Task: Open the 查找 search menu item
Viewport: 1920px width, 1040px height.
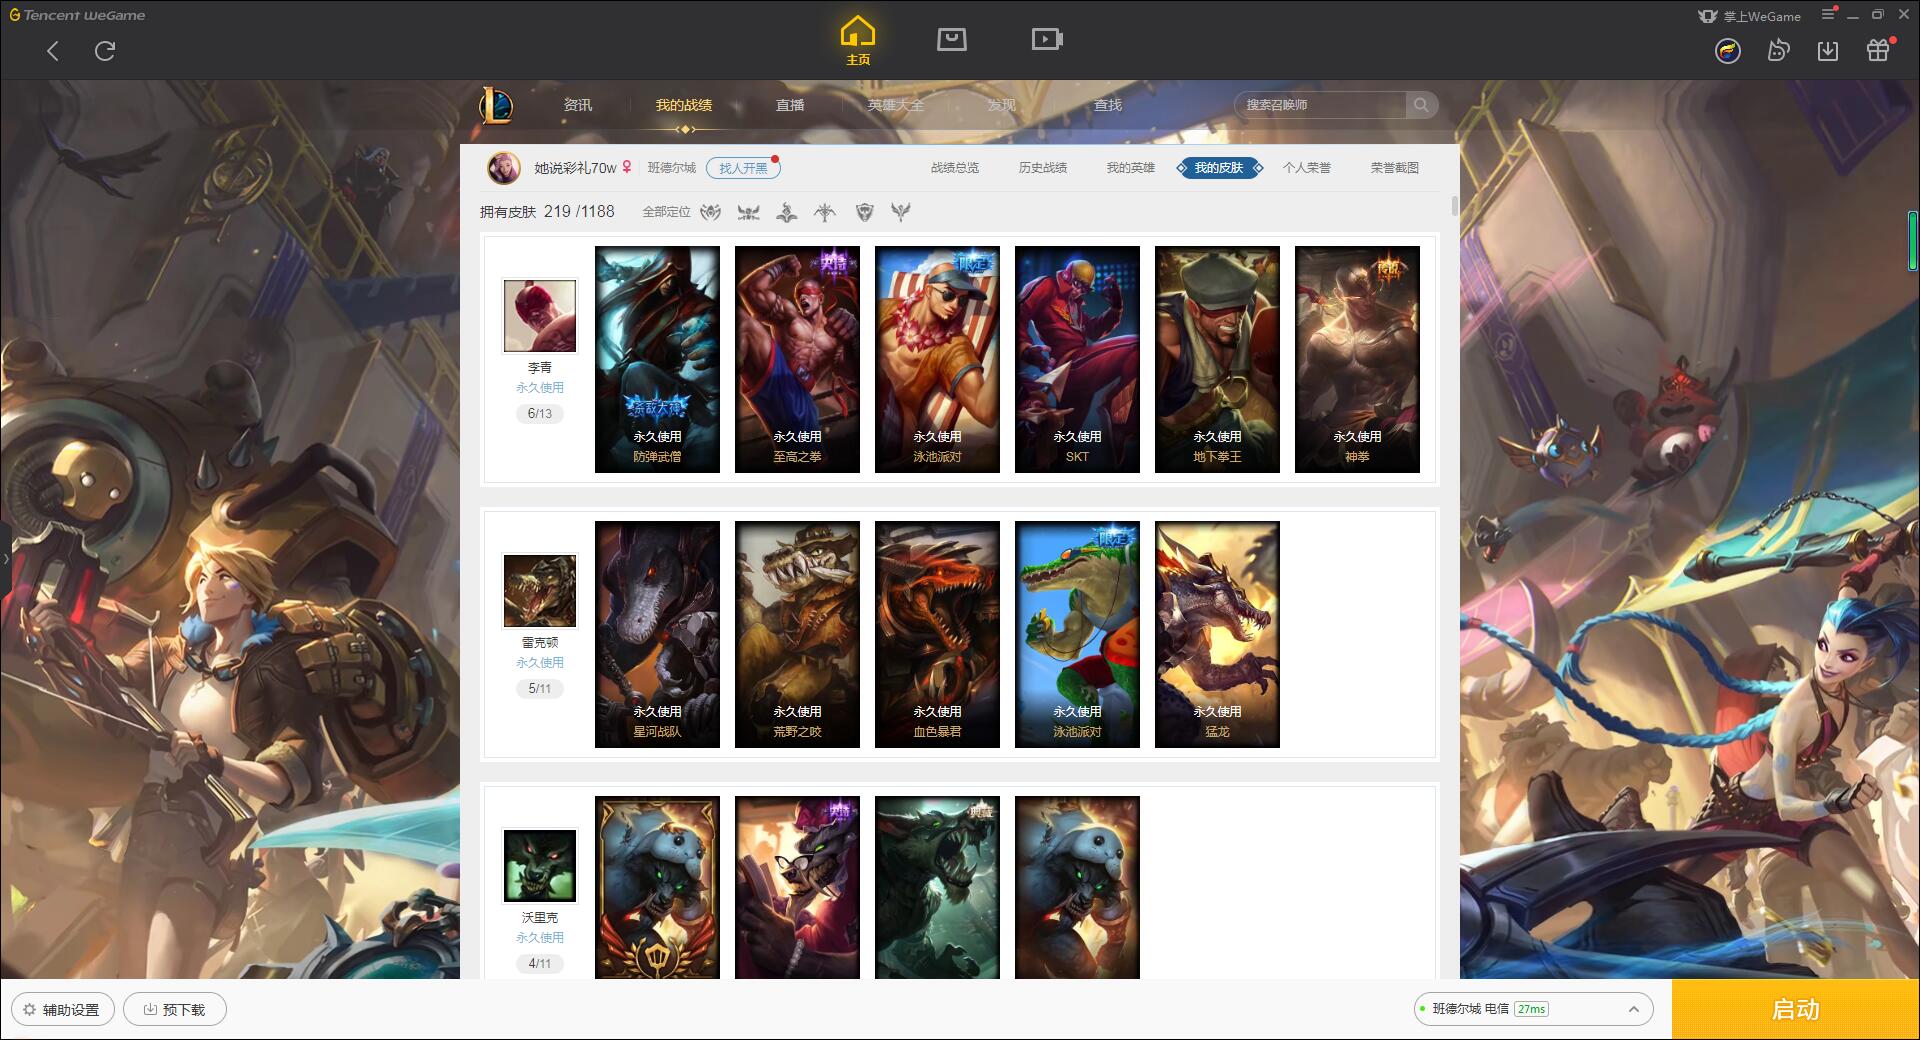Action: click(1108, 105)
